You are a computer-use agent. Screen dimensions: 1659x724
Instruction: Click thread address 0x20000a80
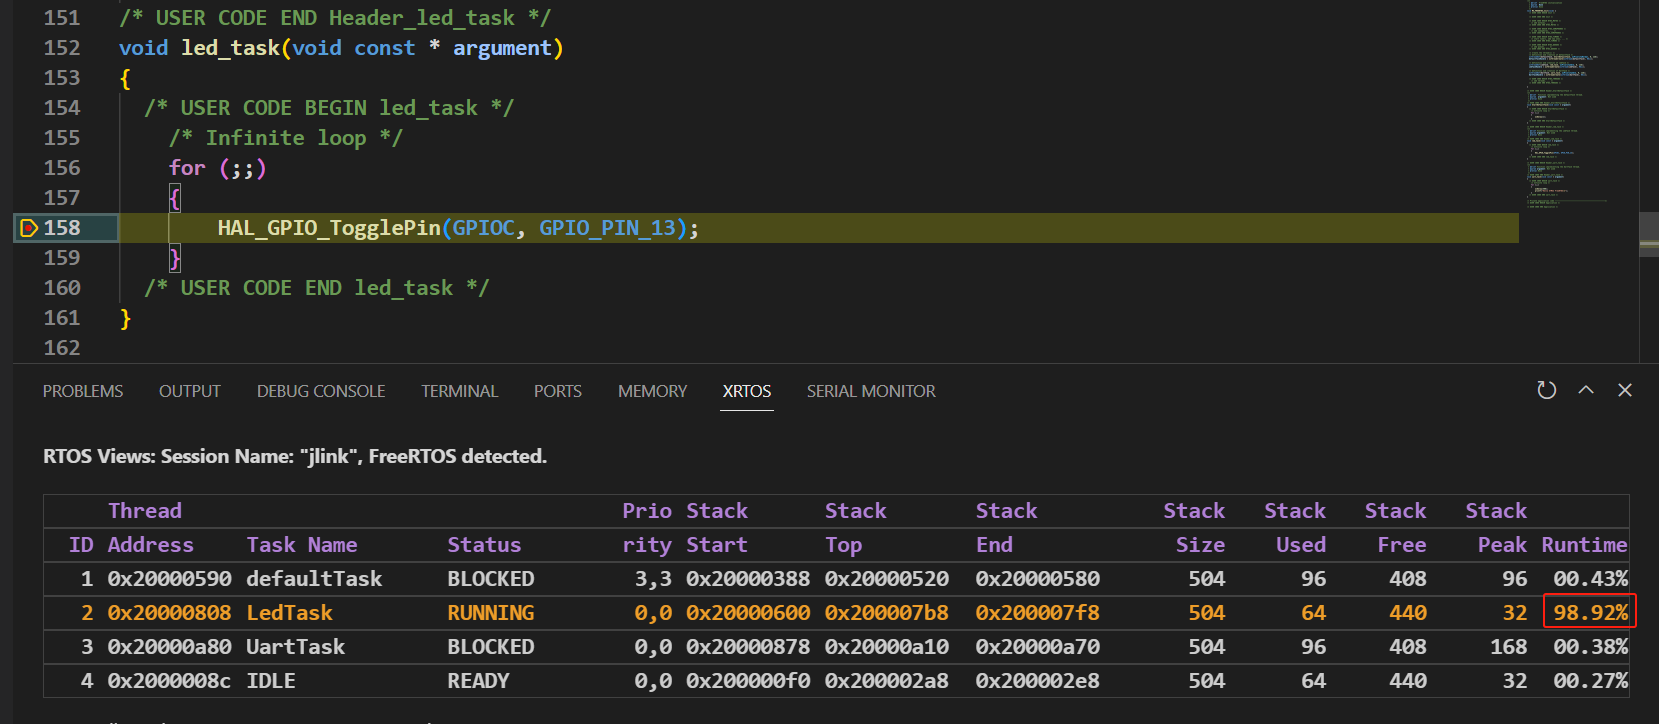click(x=169, y=647)
